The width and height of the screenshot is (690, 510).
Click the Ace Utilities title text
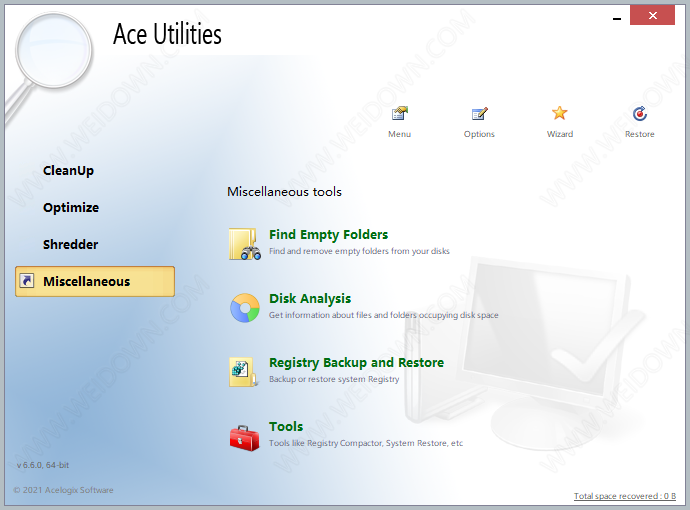click(167, 34)
